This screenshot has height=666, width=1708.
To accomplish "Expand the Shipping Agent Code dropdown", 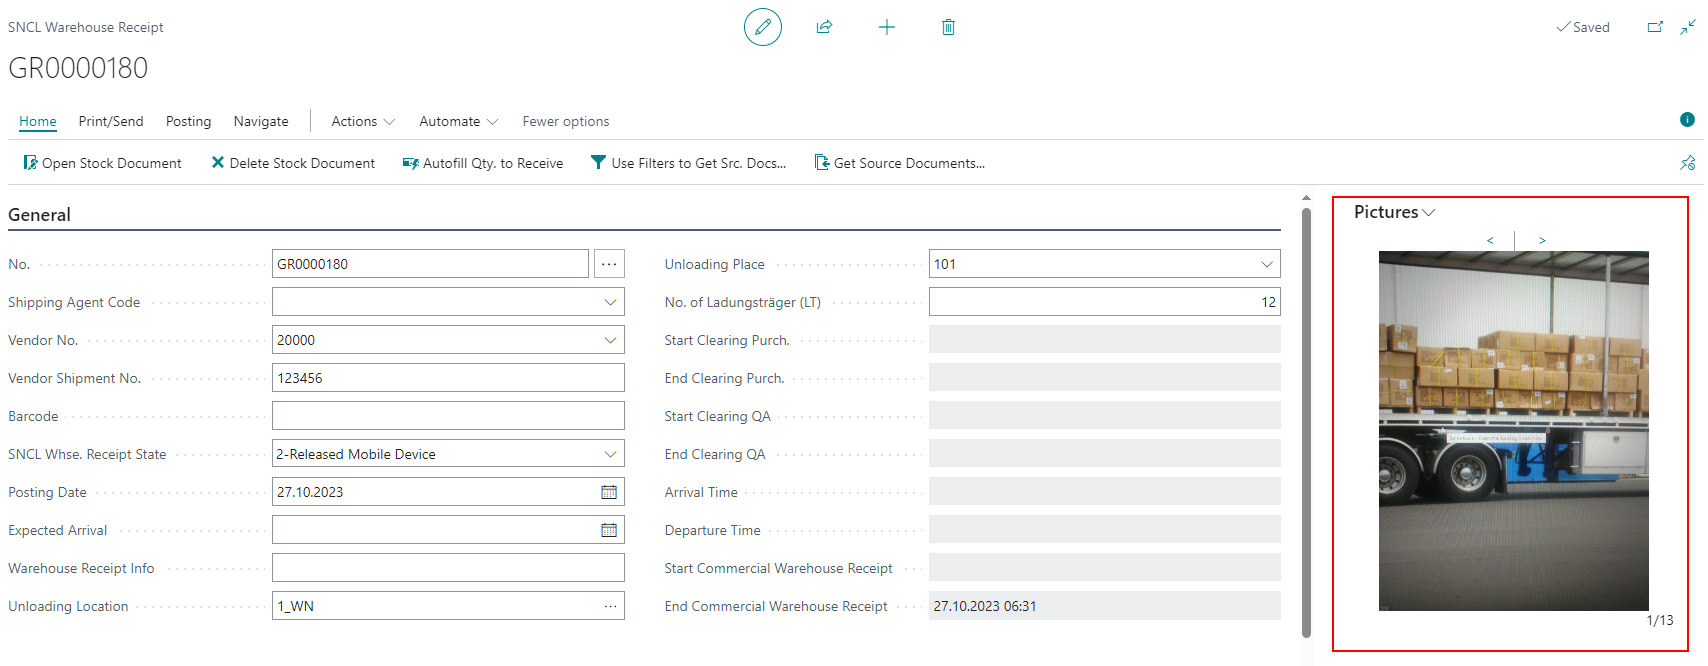I will click(610, 302).
